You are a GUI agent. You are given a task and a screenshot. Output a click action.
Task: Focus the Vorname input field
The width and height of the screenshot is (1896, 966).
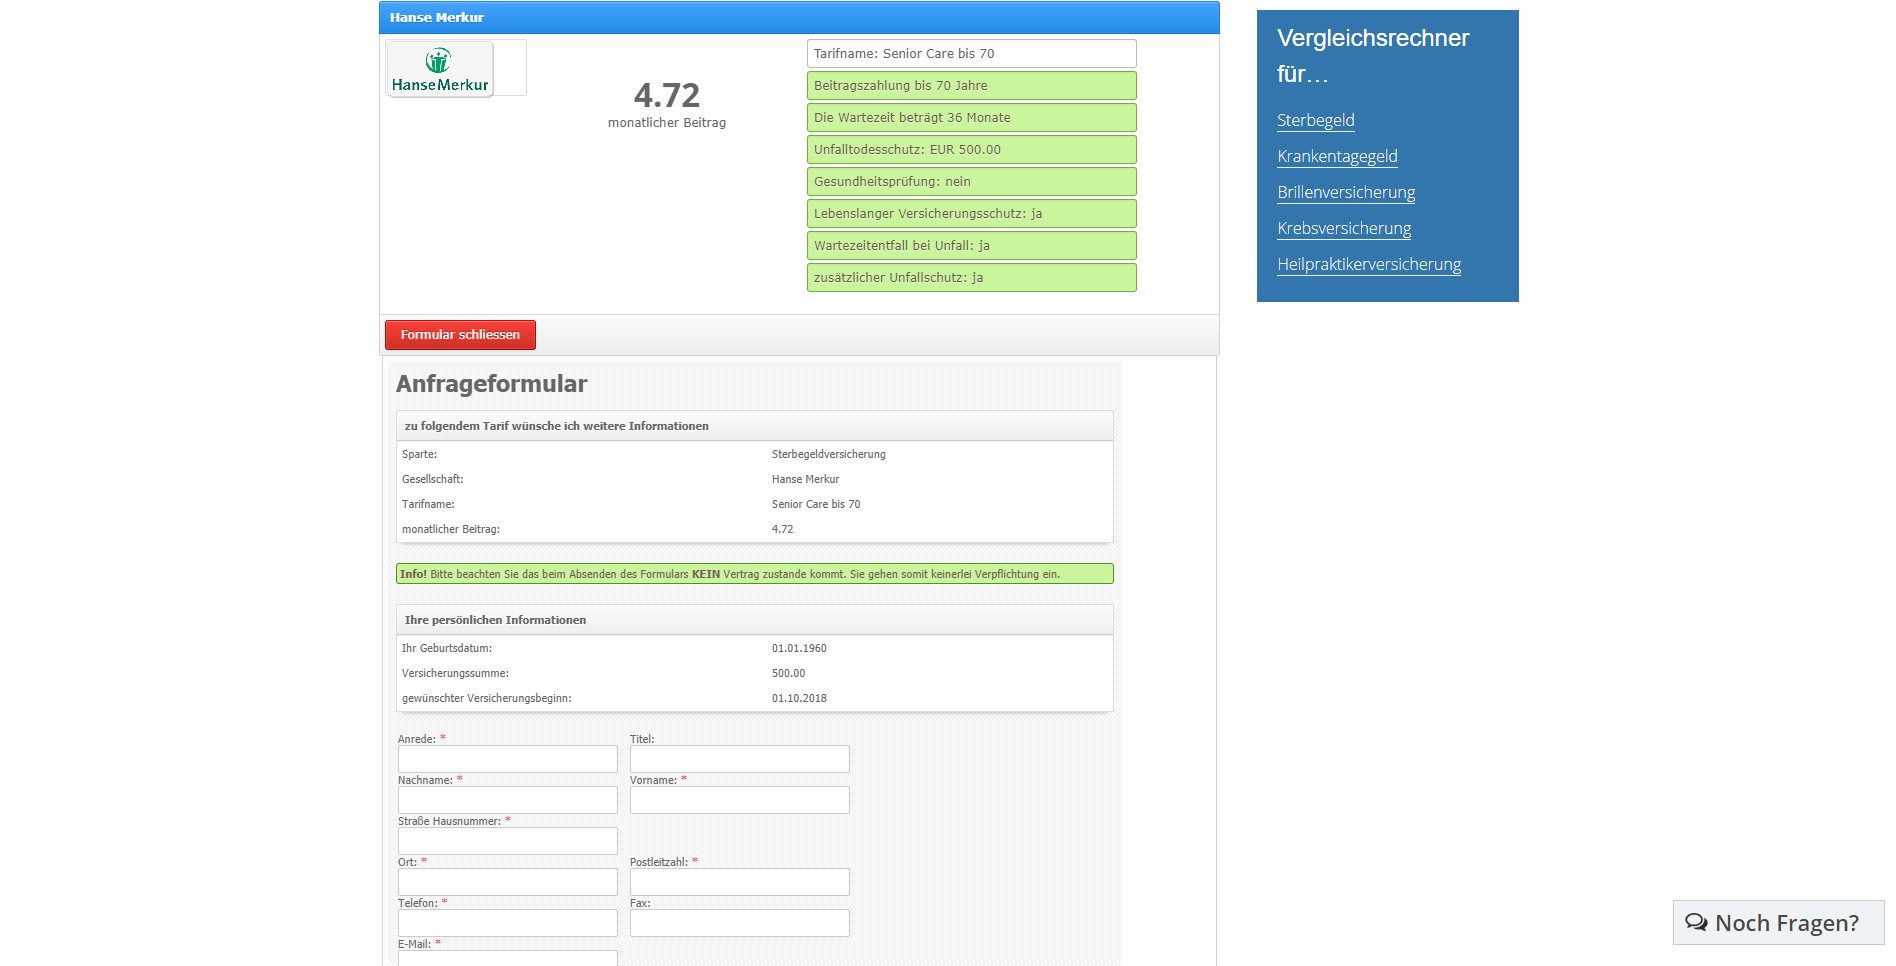click(740, 800)
